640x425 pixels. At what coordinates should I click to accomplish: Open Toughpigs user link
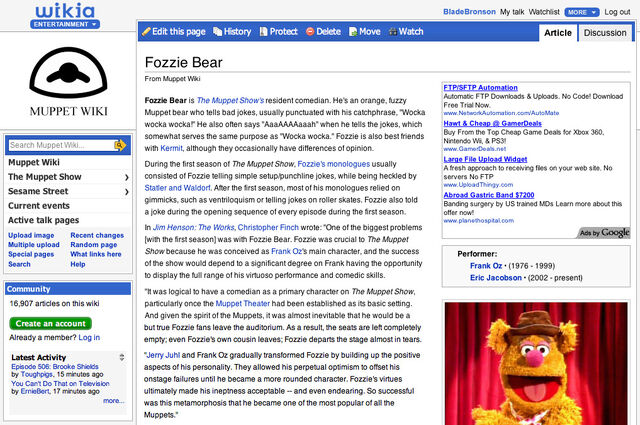(x=37, y=374)
